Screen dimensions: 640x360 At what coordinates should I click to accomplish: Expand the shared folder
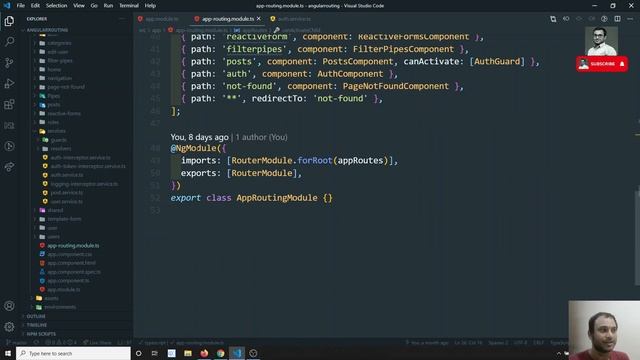56,210
